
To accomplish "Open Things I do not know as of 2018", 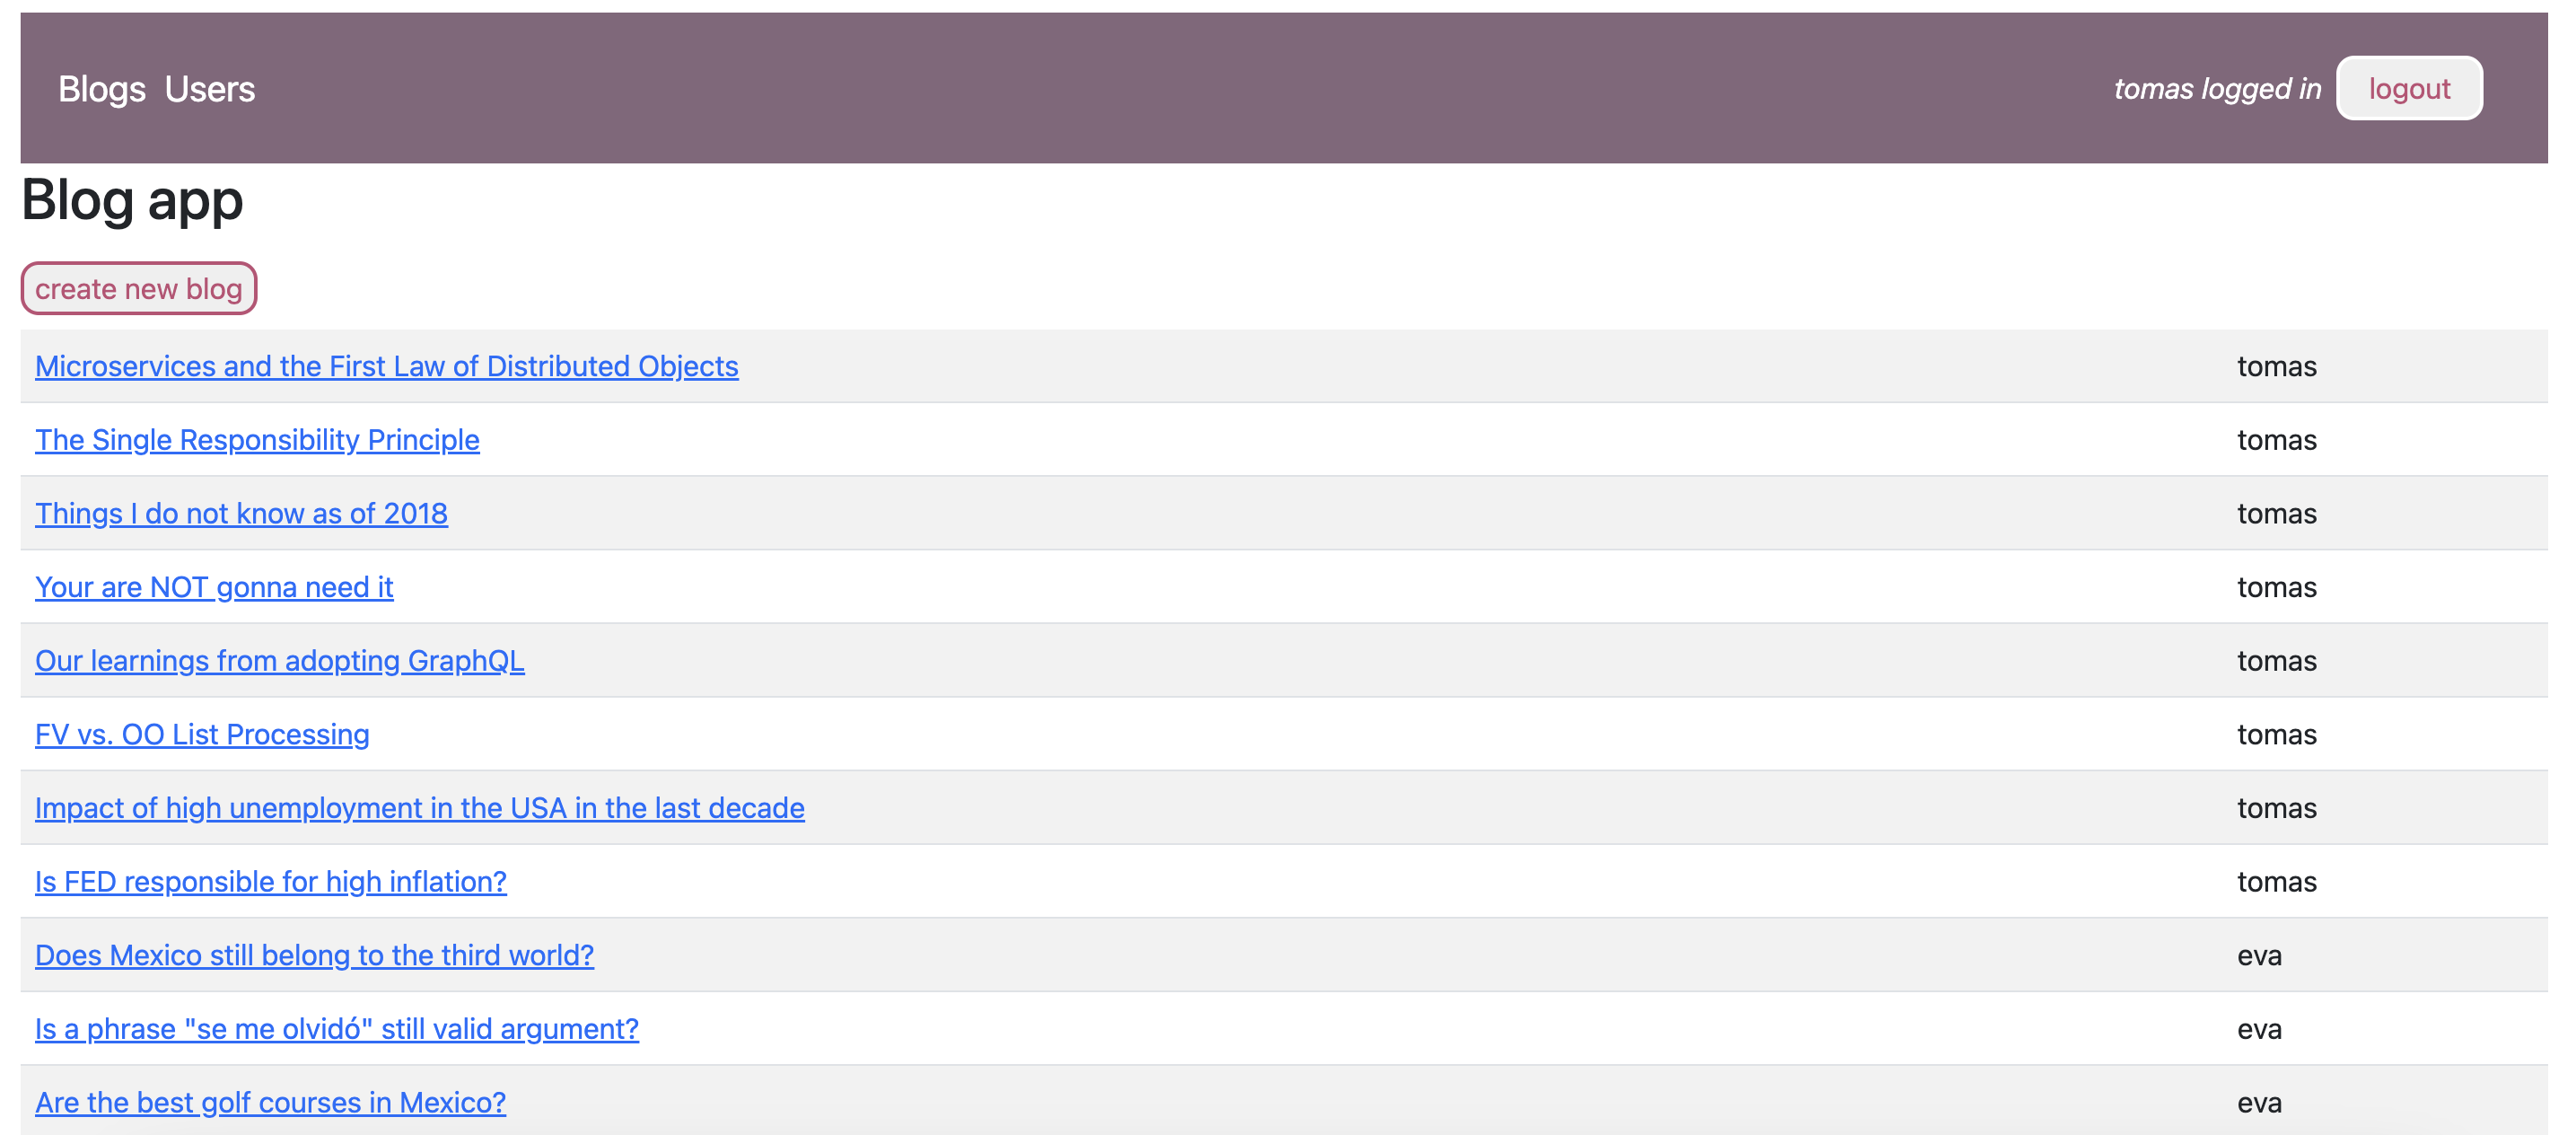I will [x=241, y=513].
